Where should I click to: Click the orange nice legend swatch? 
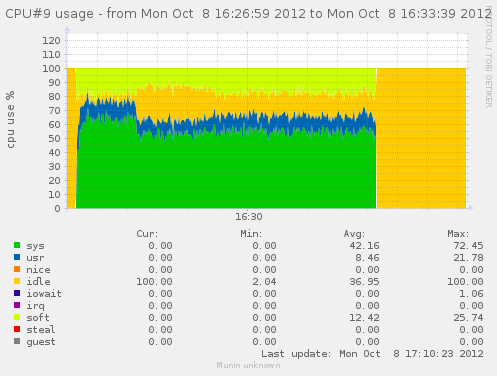(x=17, y=269)
